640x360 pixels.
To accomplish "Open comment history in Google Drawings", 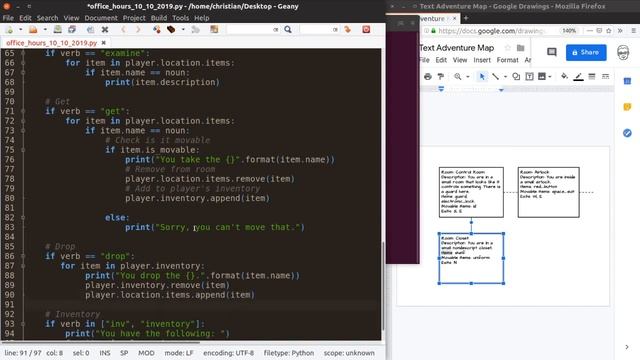I will (551, 52).
